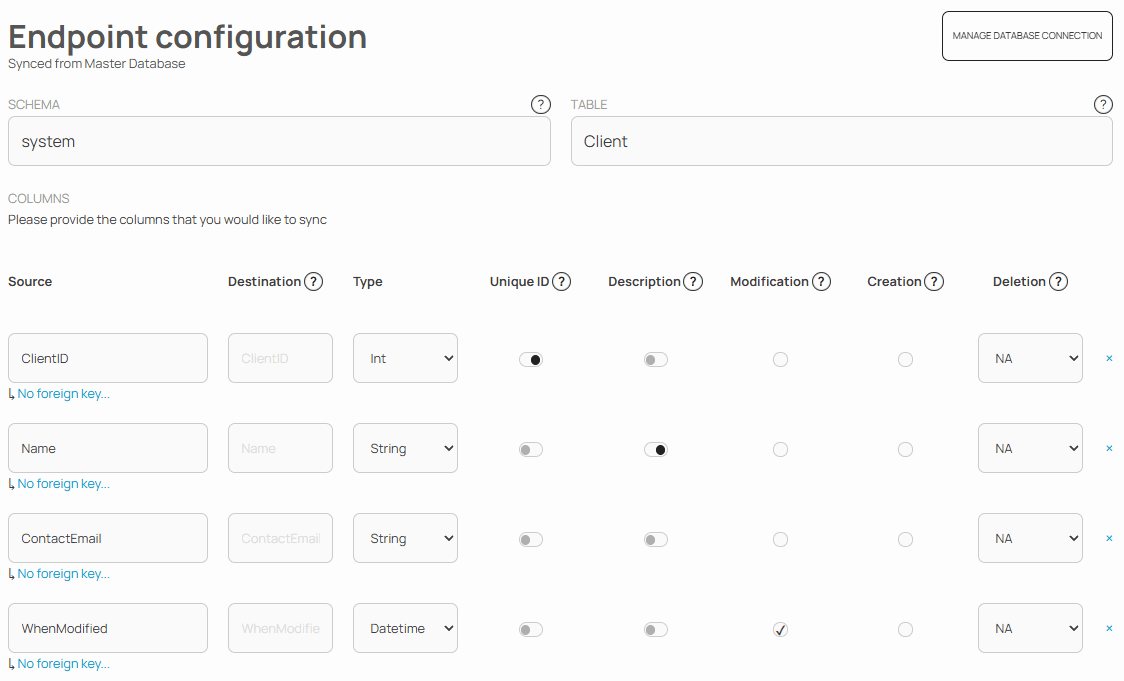
Task: Show help for the Creation column
Action: tap(933, 282)
